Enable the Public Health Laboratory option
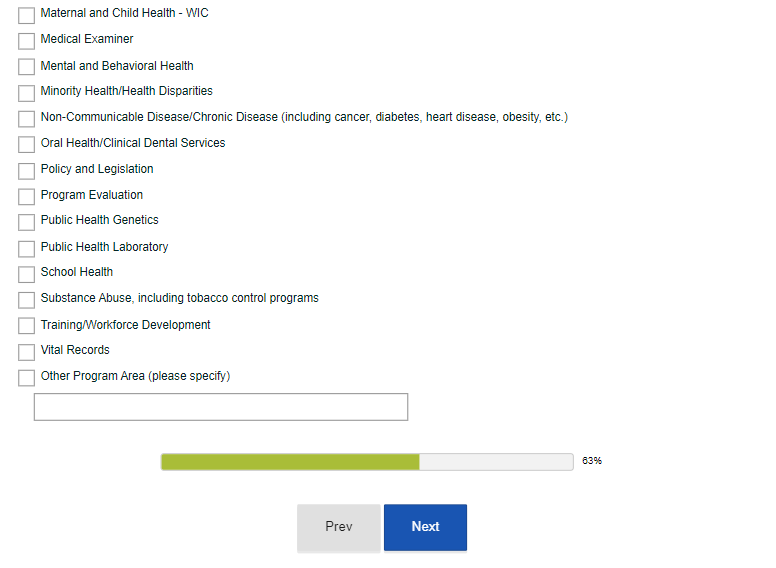 [x=26, y=248]
